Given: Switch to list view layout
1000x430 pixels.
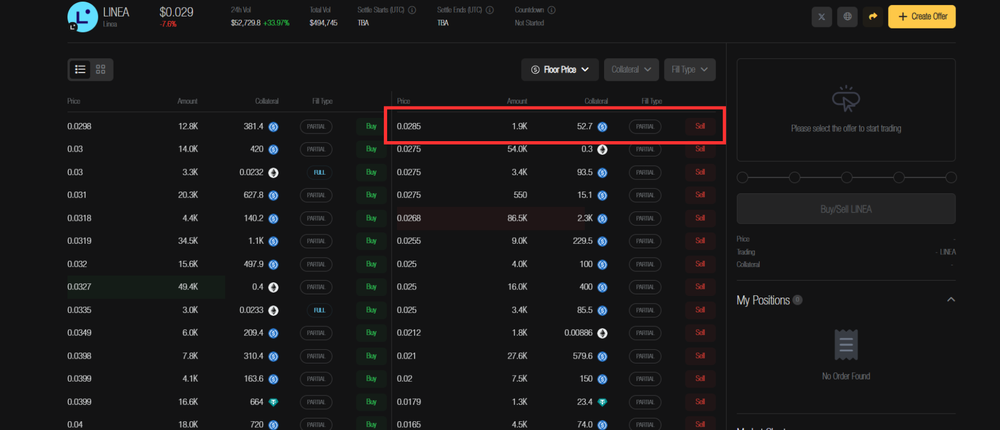Looking at the screenshot, I should click(x=80, y=70).
